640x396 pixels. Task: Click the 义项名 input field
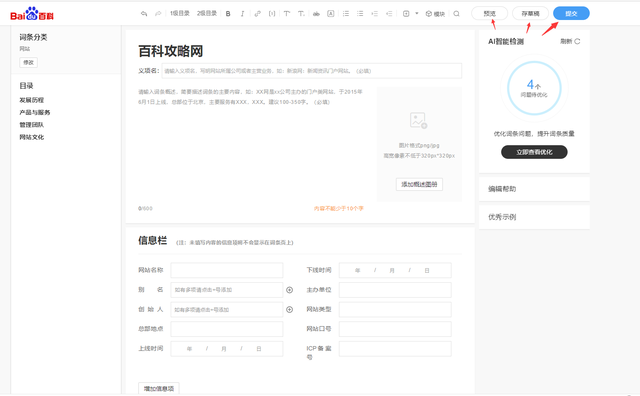pos(312,71)
